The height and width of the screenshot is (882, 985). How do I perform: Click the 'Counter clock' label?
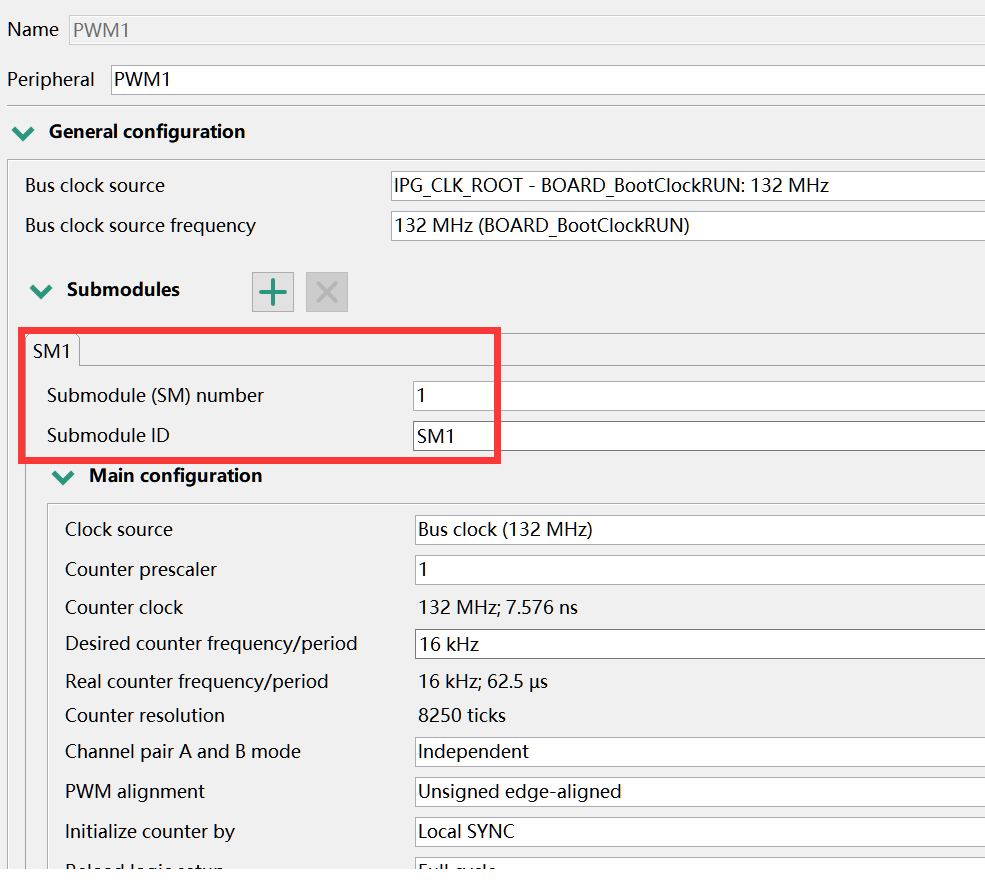coord(124,607)
